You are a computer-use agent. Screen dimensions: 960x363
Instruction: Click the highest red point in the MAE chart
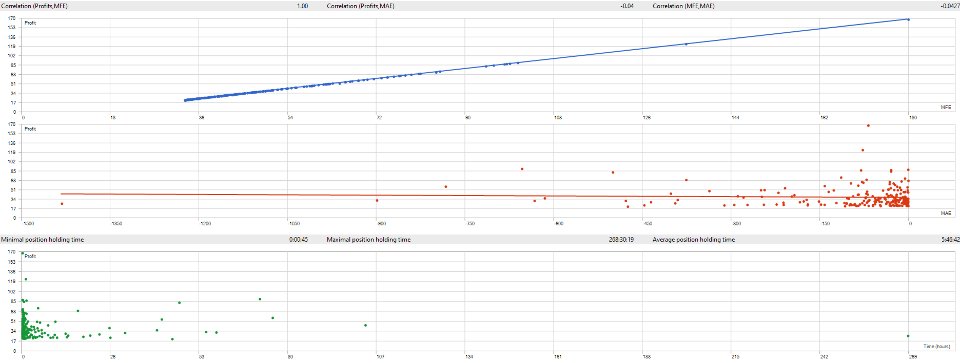pyautogui.click(x=868, y=125)
